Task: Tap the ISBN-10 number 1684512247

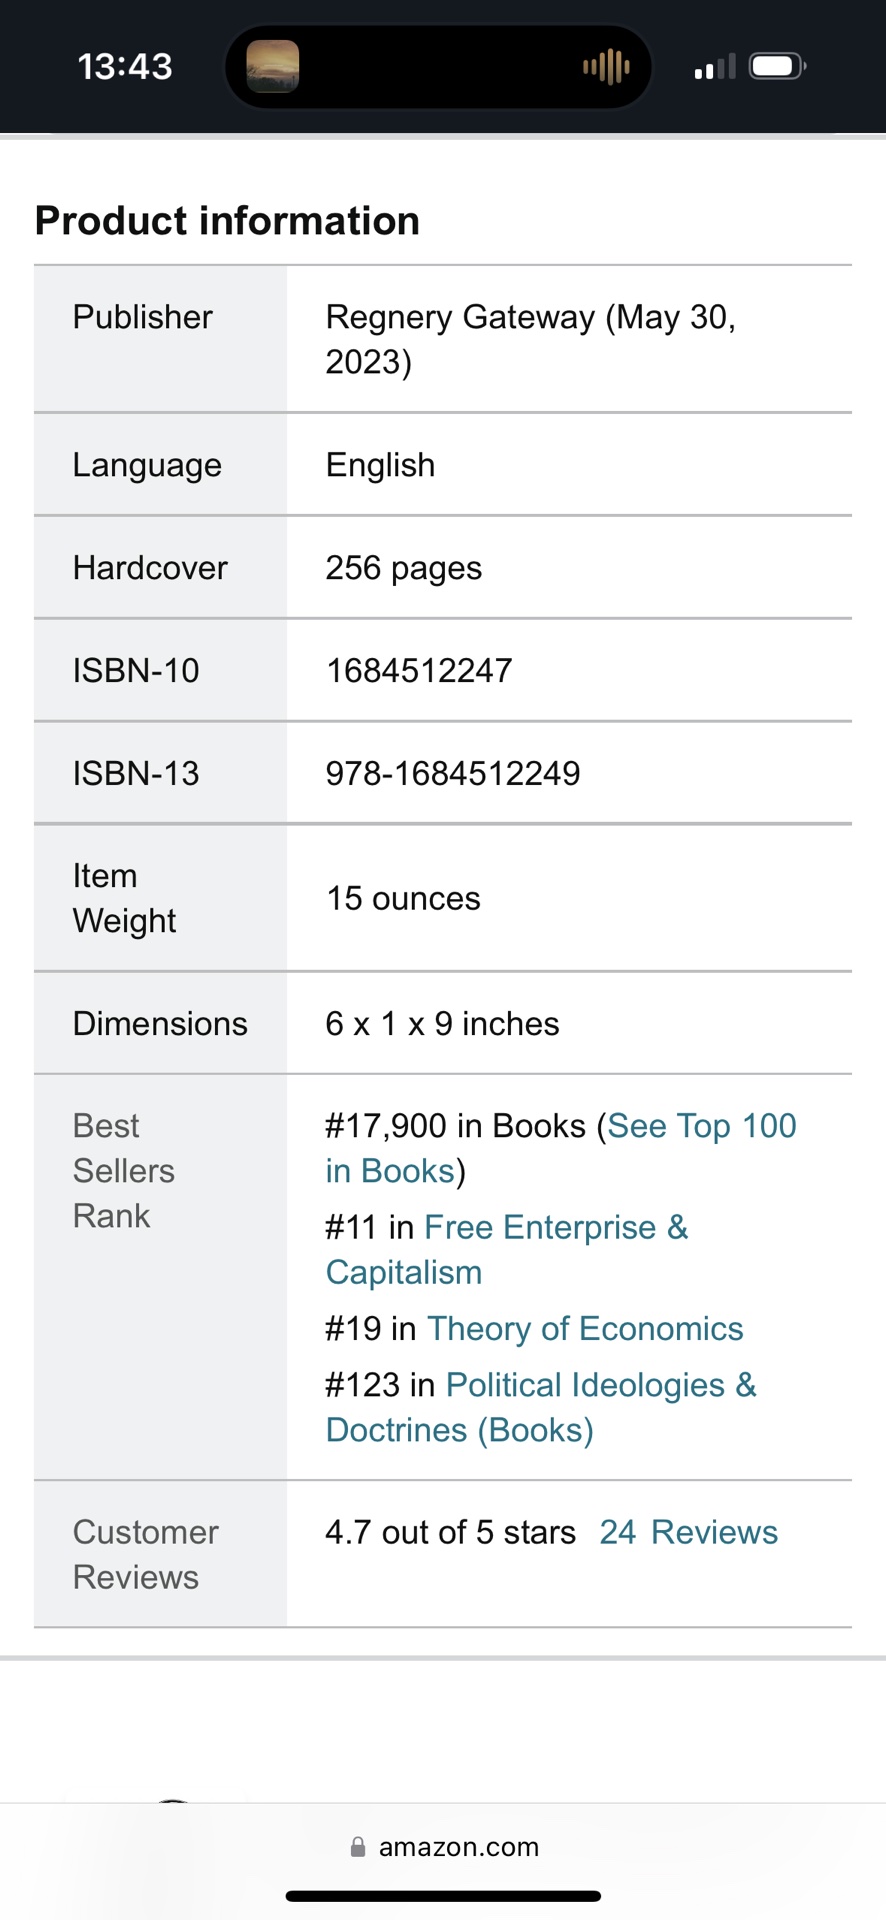Action: pos(419,670)
